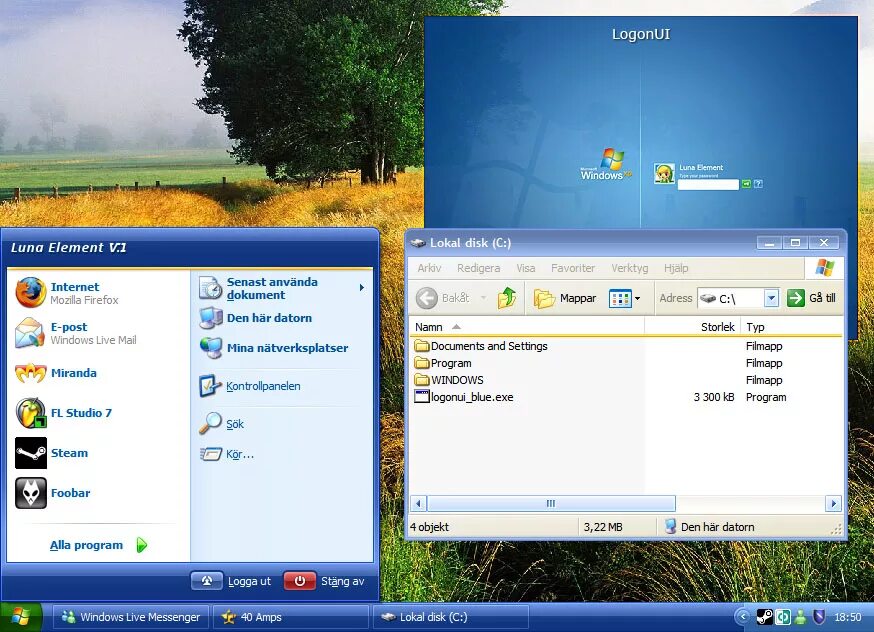The image size is (874, 632).
Task: Switch to 40 Amps taskbar button
Action: click(x=291, y=617)
